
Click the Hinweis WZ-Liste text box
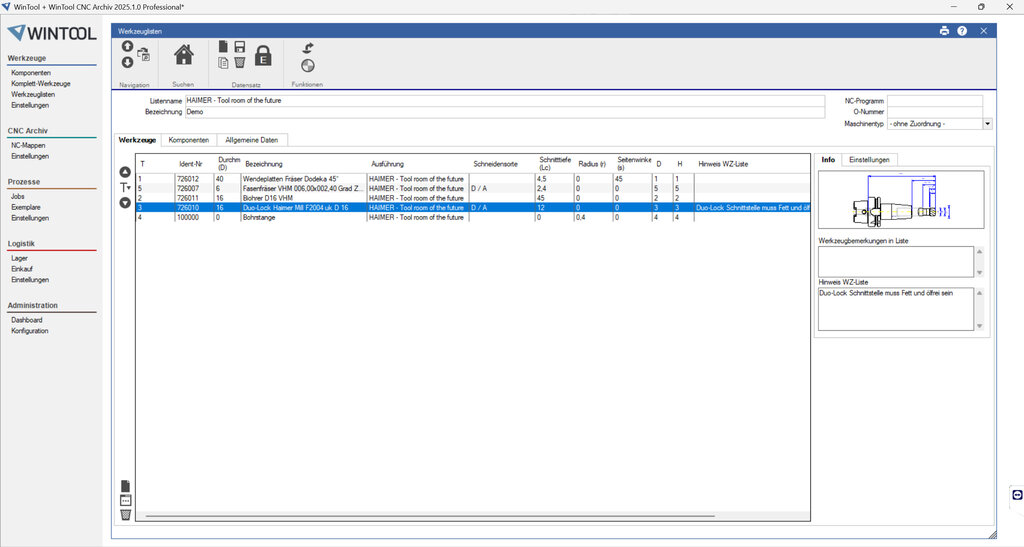click(x=895, y=309)
